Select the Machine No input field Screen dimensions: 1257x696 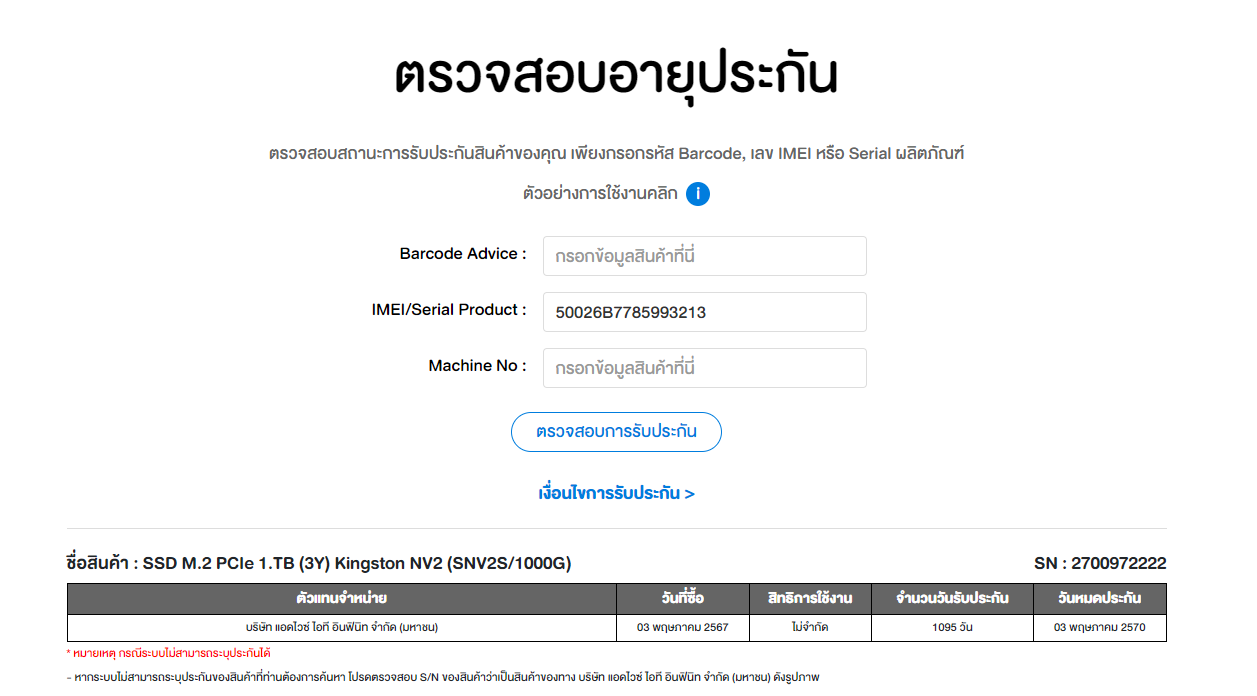click(x=704, y=368)
